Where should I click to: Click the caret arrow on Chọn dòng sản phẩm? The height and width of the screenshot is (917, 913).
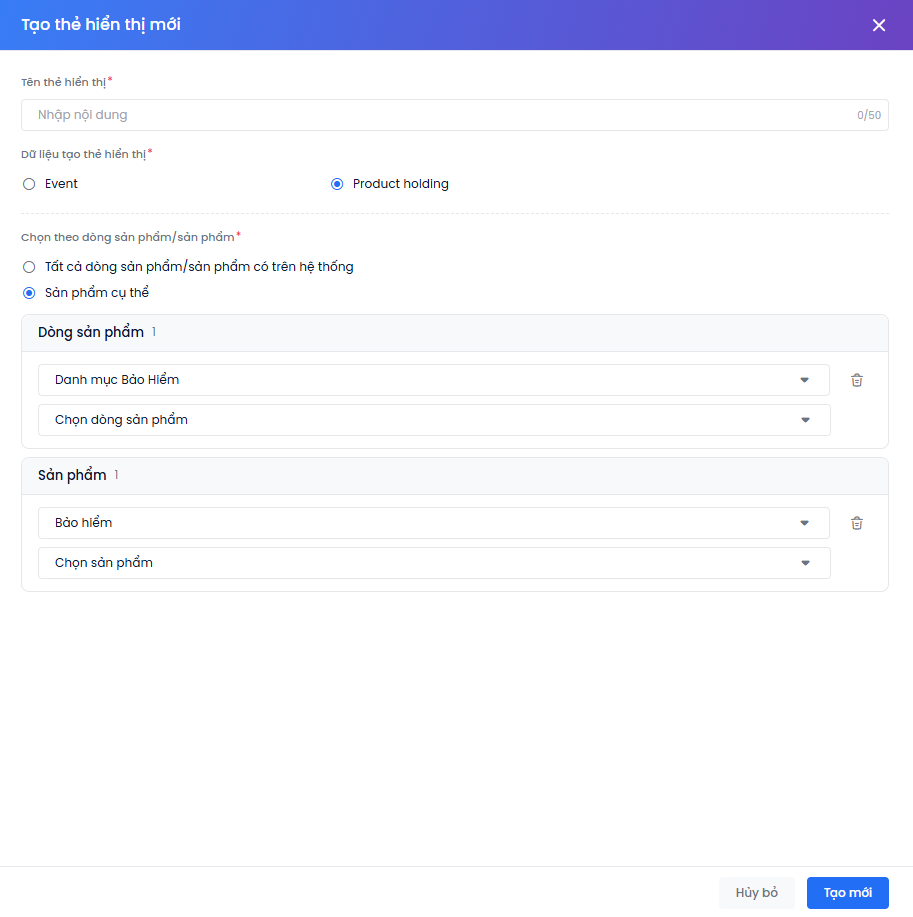[x=805, y=420]
